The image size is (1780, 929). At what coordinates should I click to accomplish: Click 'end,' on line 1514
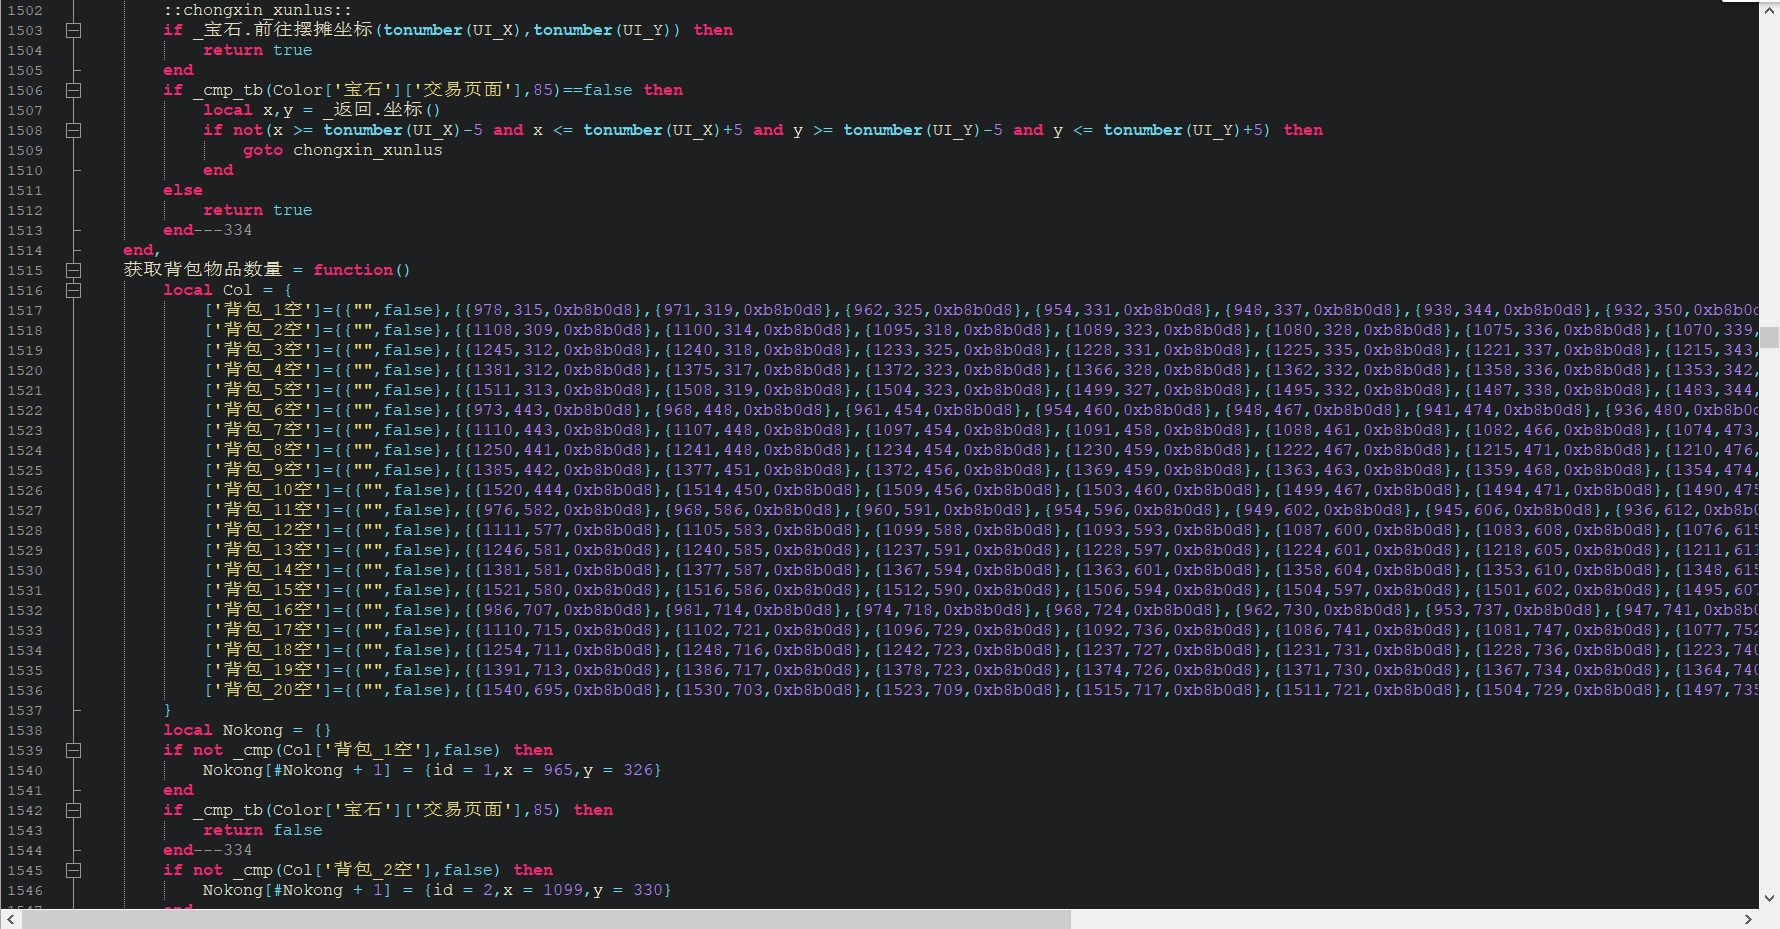(141, 250)
